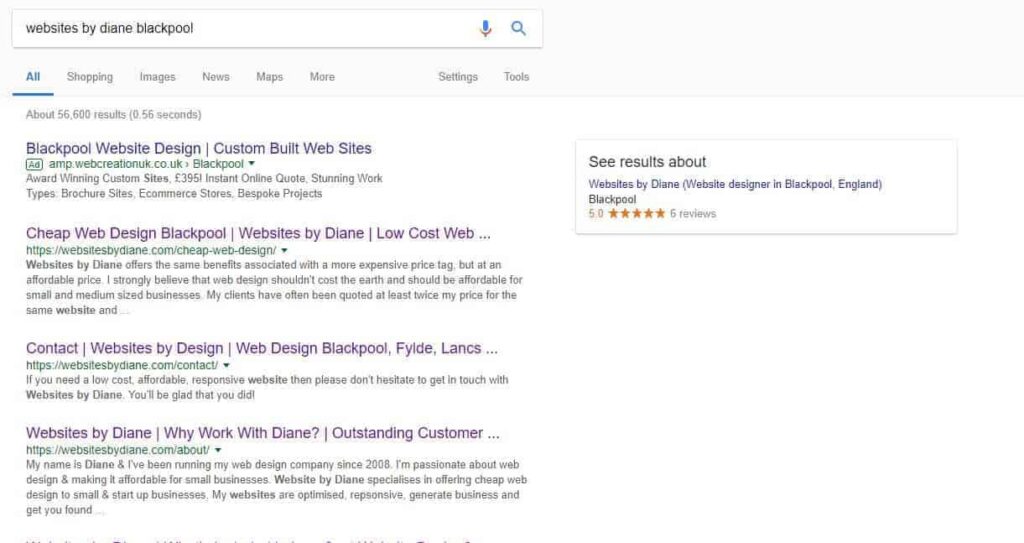
Task: Click Blackpool text in knowledge panel
Action: 612,199
